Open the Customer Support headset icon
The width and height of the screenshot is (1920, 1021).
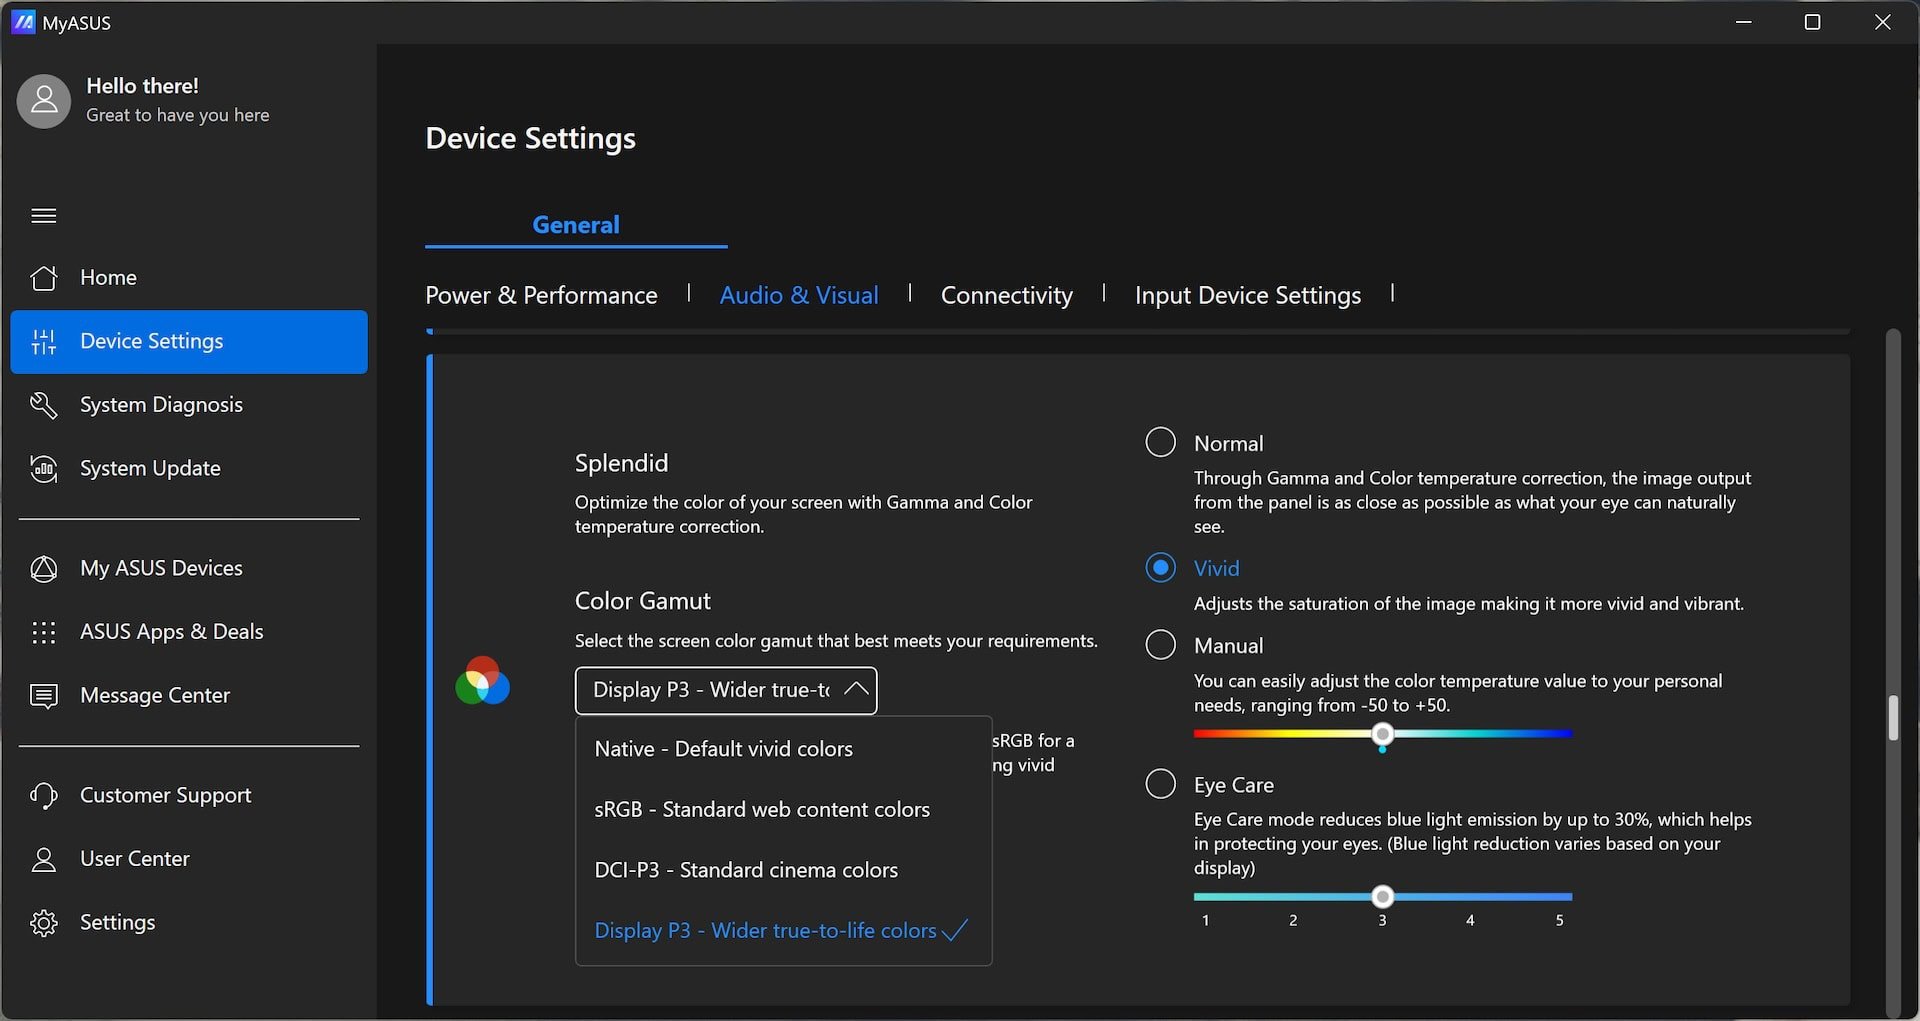tap(44, 795)
